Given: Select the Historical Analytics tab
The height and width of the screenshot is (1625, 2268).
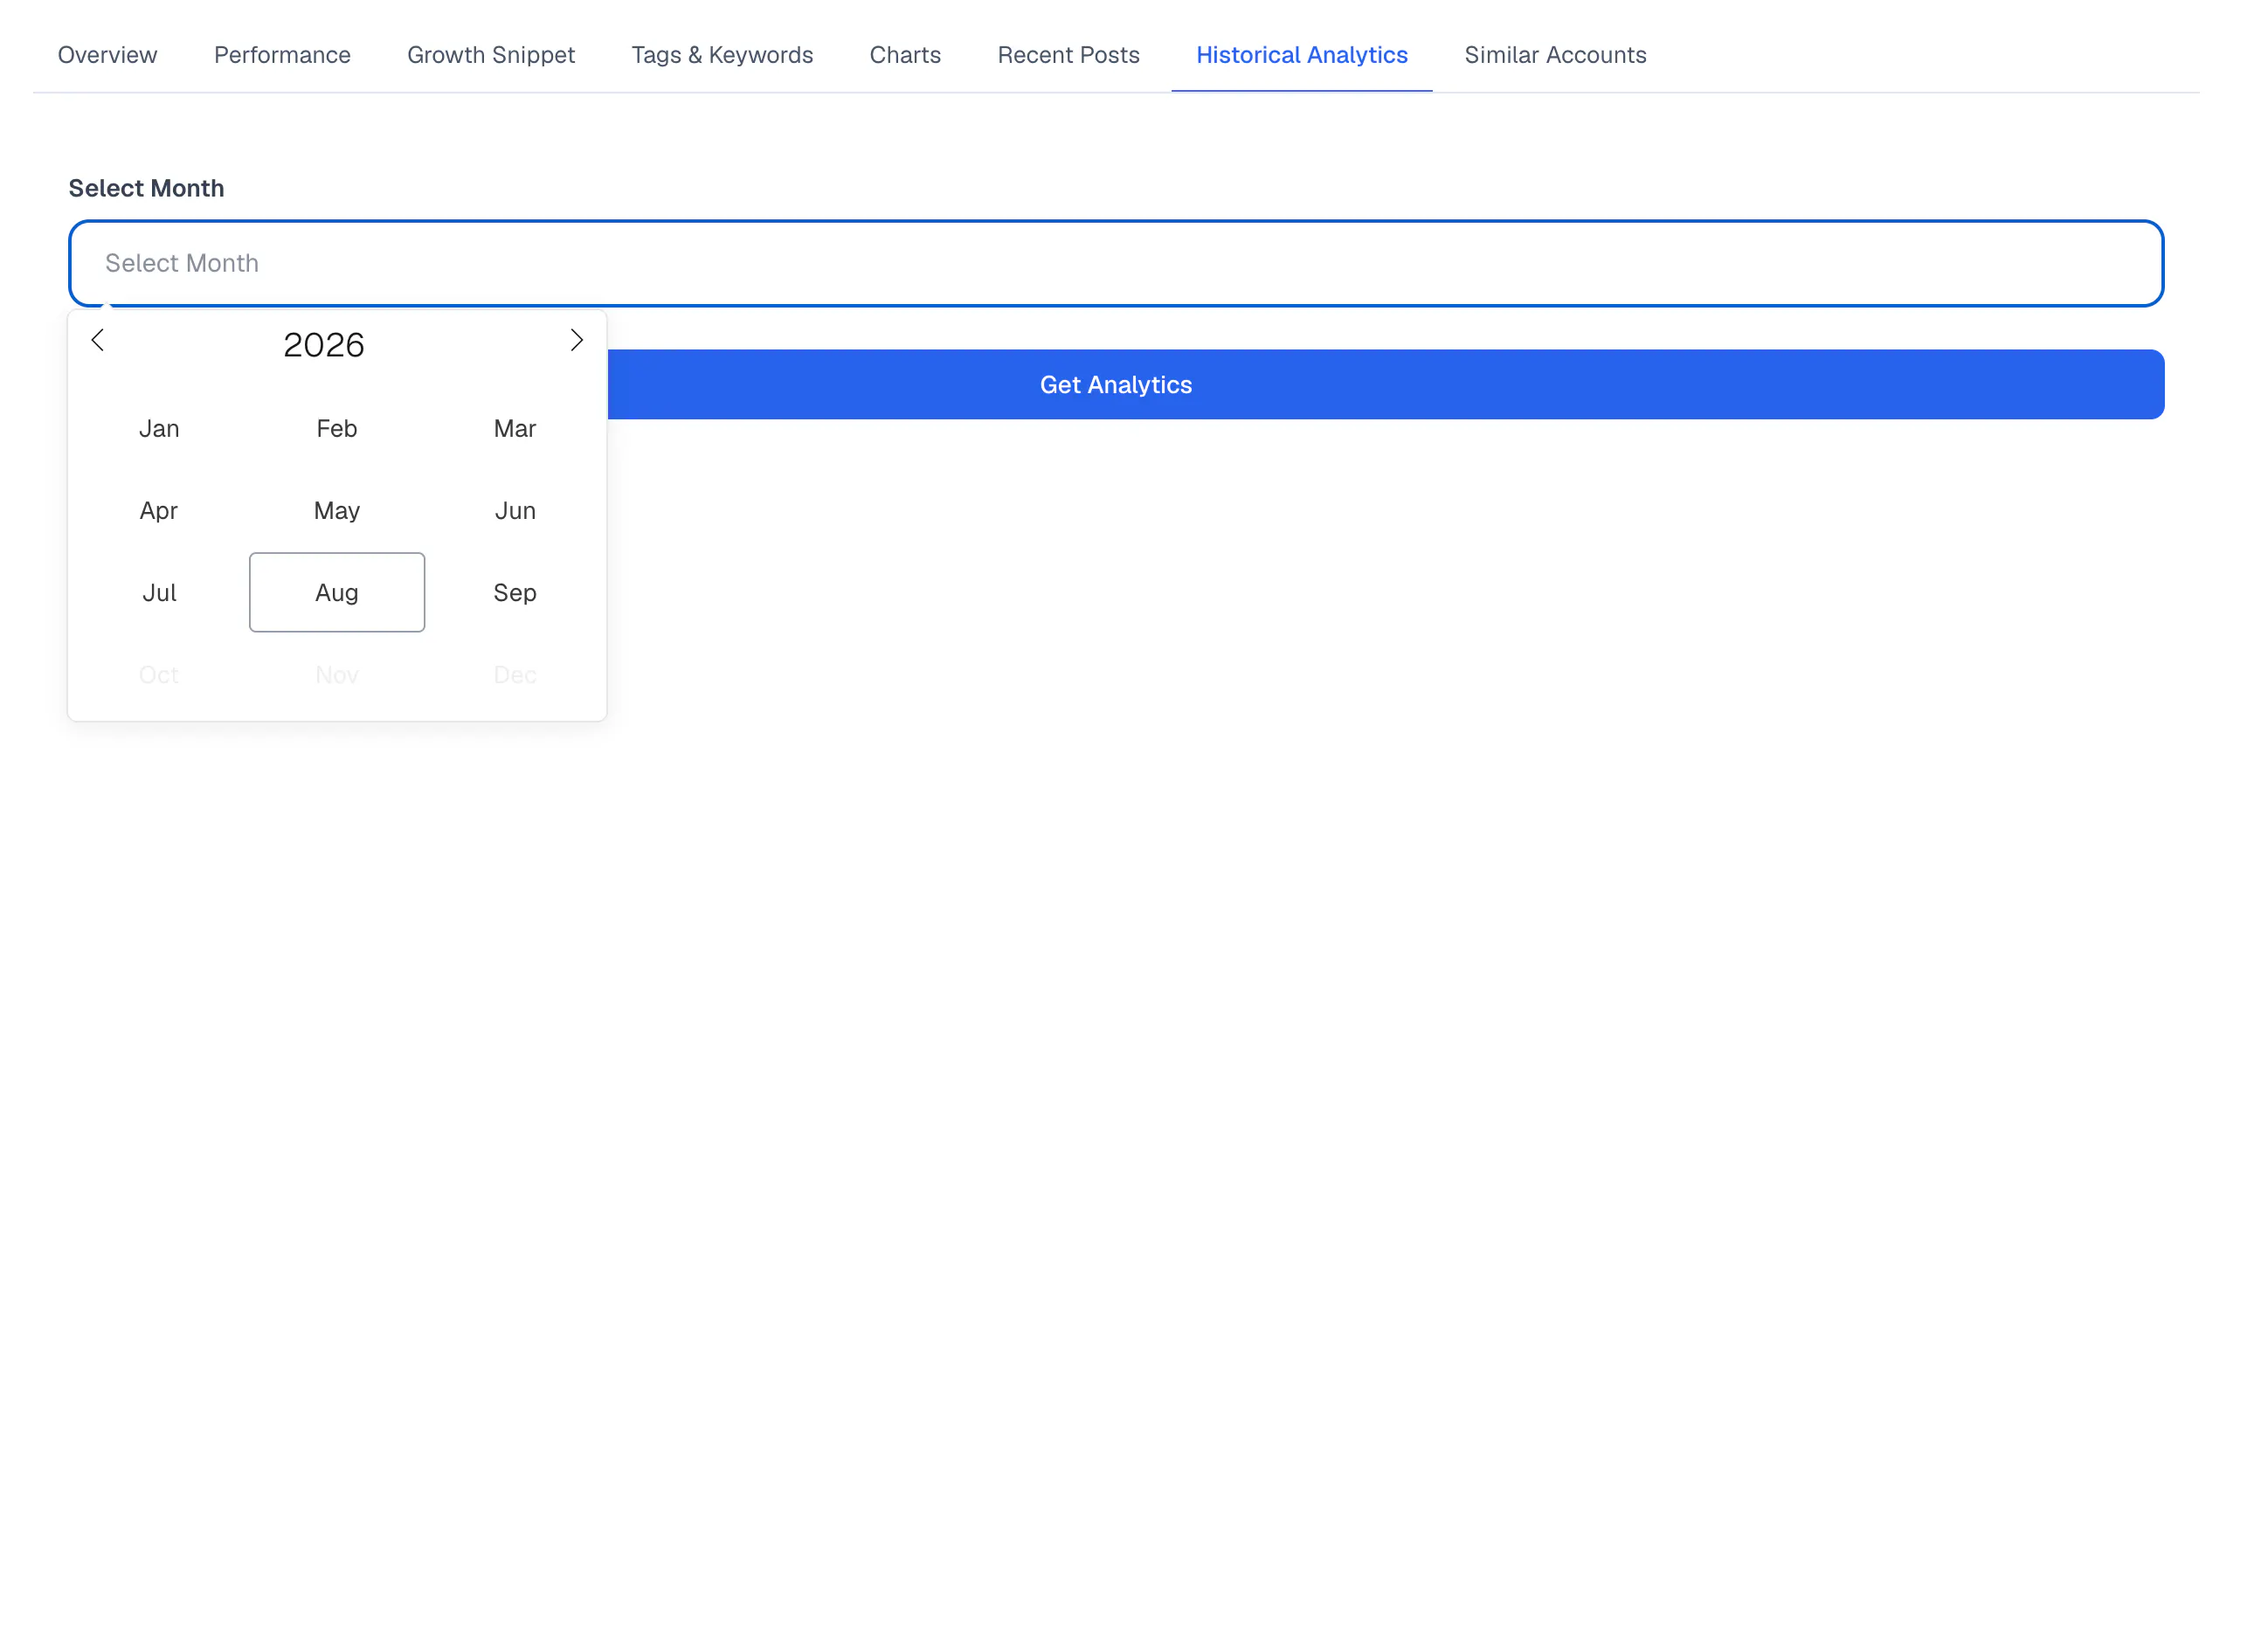Looking at the screenshot, I should pyautogui.click(x=1302, y=55).
